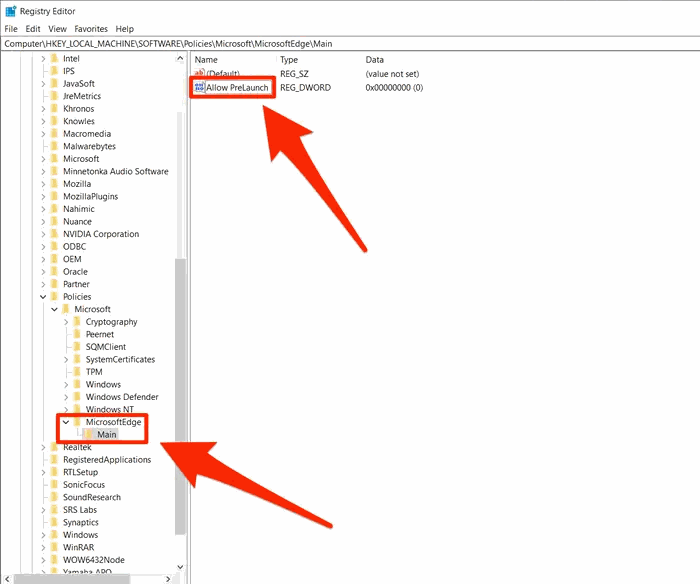The image size is (700, 584).
Task: Click the WinRAR folder icon
Action: 55,547
